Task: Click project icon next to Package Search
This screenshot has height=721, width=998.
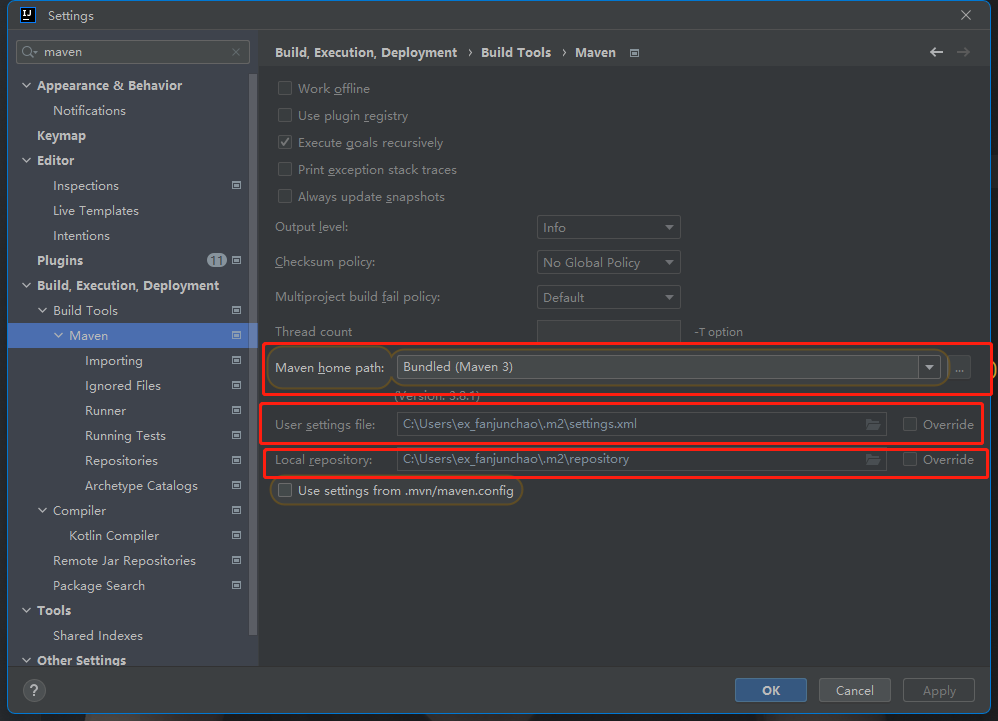Action: click(237, 585)
